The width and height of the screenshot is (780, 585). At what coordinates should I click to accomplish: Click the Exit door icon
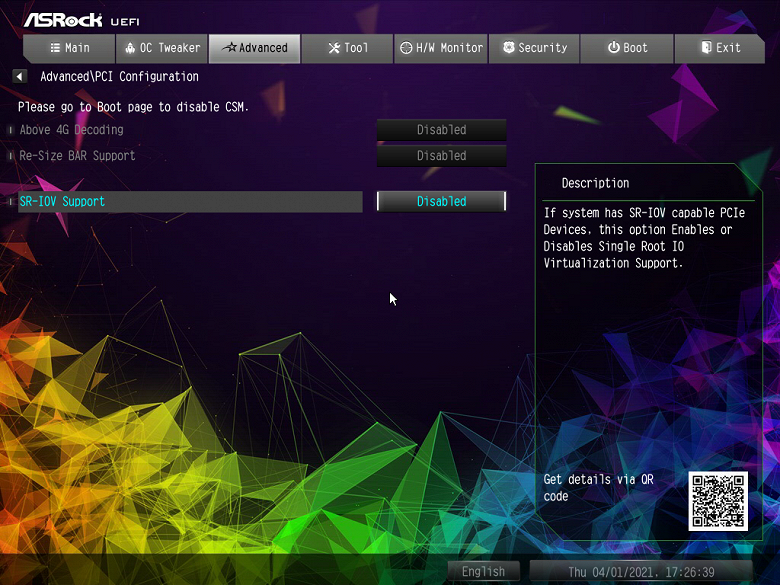tap(705, 48)
